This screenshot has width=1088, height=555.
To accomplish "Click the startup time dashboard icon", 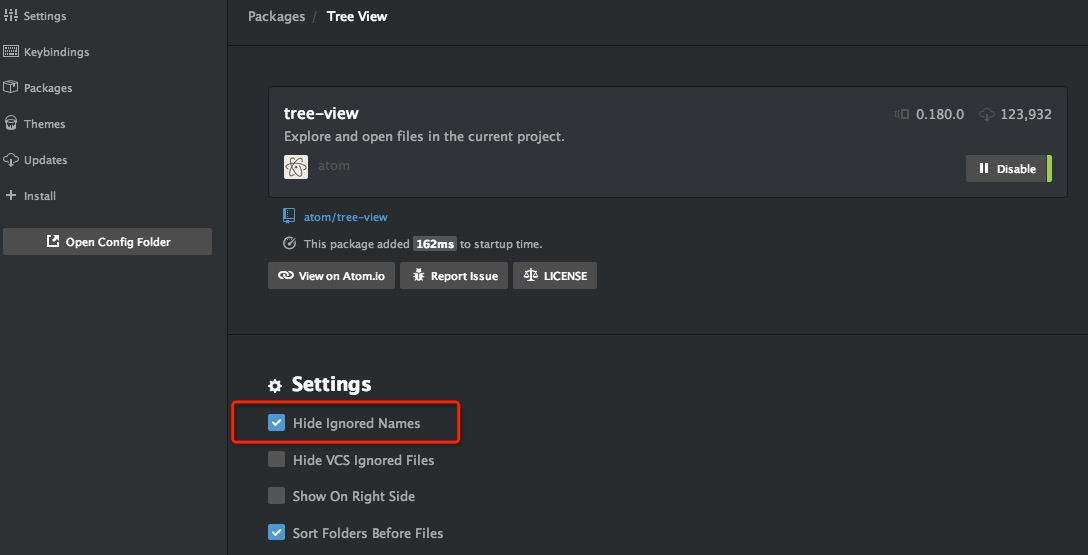I will [289, 244].
